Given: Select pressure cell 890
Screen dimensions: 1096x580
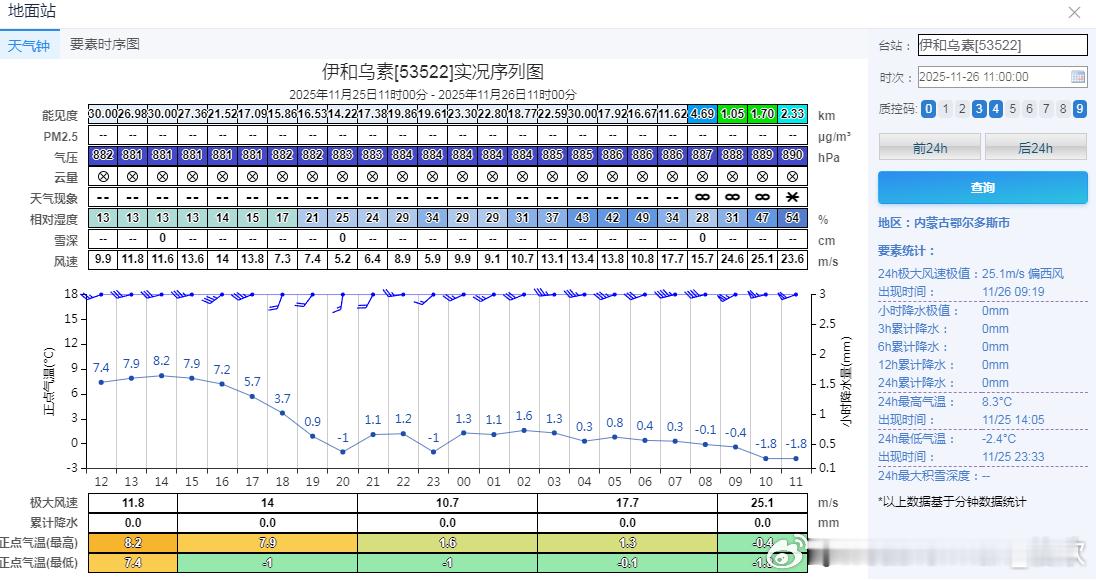Looking at the screenshot, I should click(793, 155).
